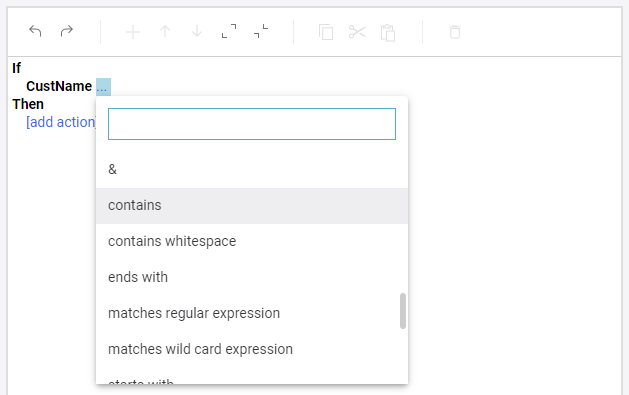Open the ellipsis operator placeholder after CustName
Screen dimensions: 629x395
click(103, 87)
